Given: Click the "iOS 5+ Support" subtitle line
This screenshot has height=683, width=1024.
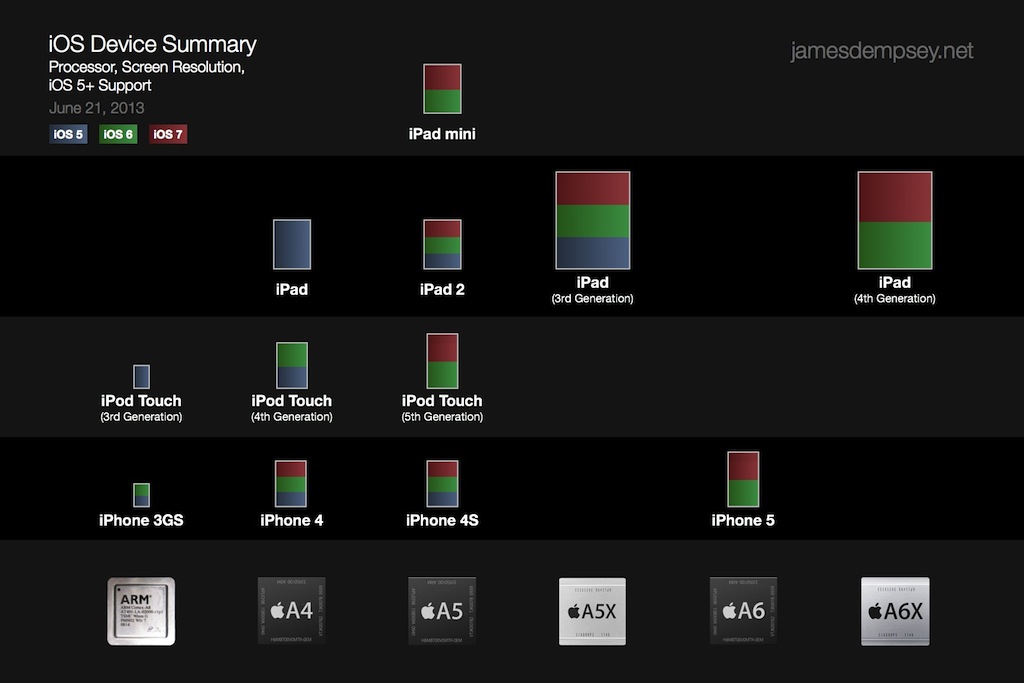Looking at the screenshot, I should tap(100, 85).
